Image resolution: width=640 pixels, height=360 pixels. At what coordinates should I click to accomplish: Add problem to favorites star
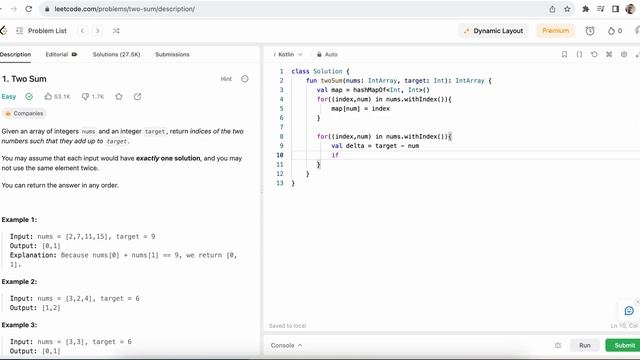click(x=119, y=96)
